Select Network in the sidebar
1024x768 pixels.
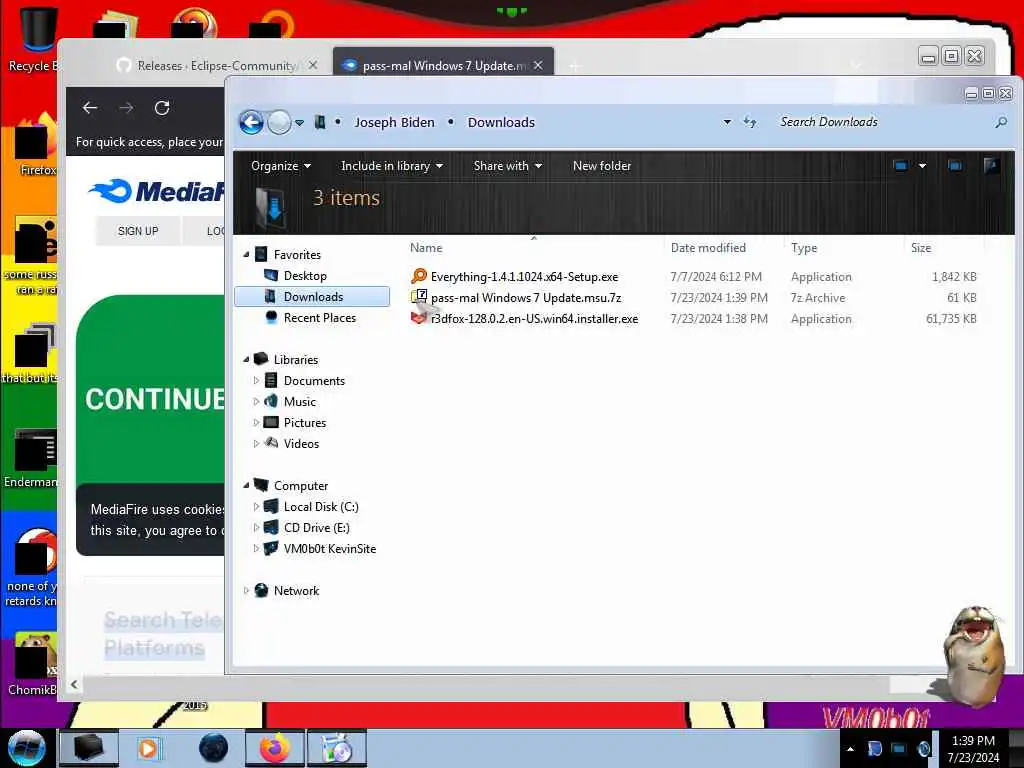click(x=296, y=590)
